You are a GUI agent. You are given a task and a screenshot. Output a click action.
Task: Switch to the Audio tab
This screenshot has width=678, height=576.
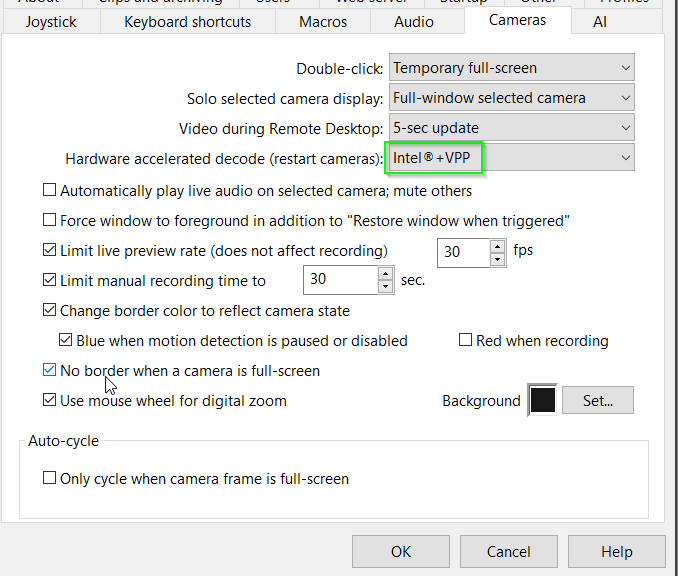coord(414,22)
